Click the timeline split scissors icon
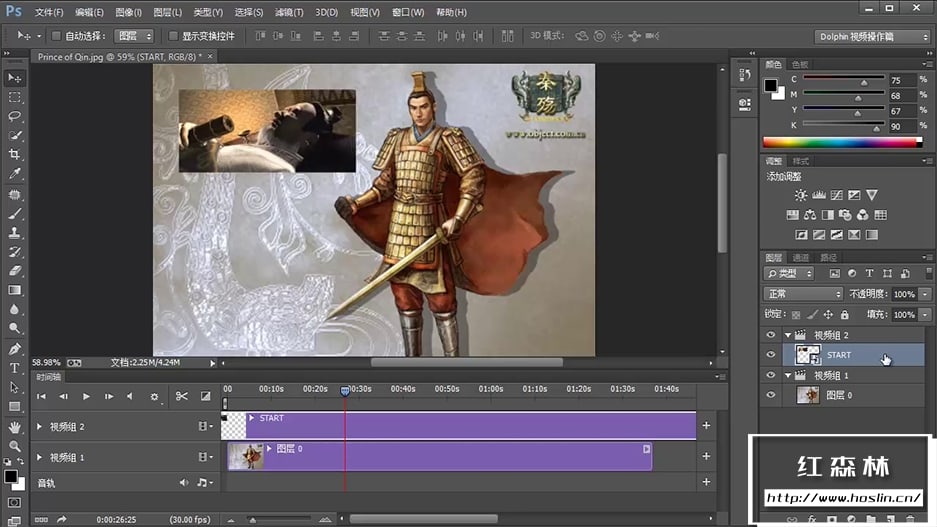937x527 pixels. click(x=182, y=396)
